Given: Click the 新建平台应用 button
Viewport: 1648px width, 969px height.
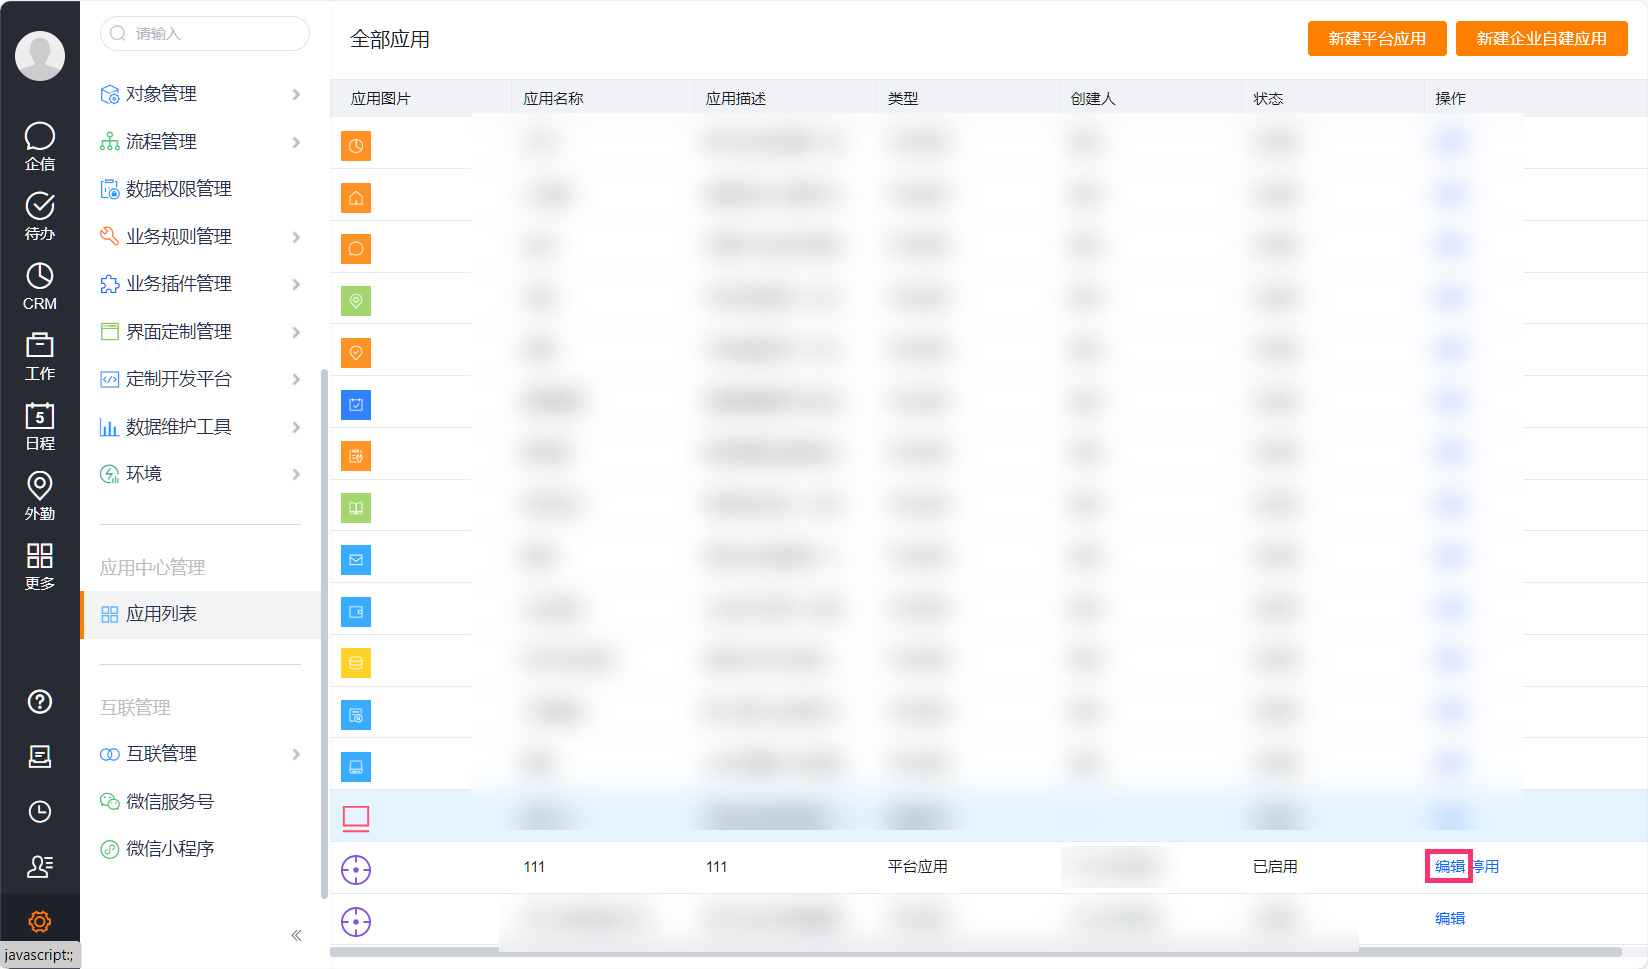Looking at the screenshot, I should pyautogui.click(x=1376, y=39).
